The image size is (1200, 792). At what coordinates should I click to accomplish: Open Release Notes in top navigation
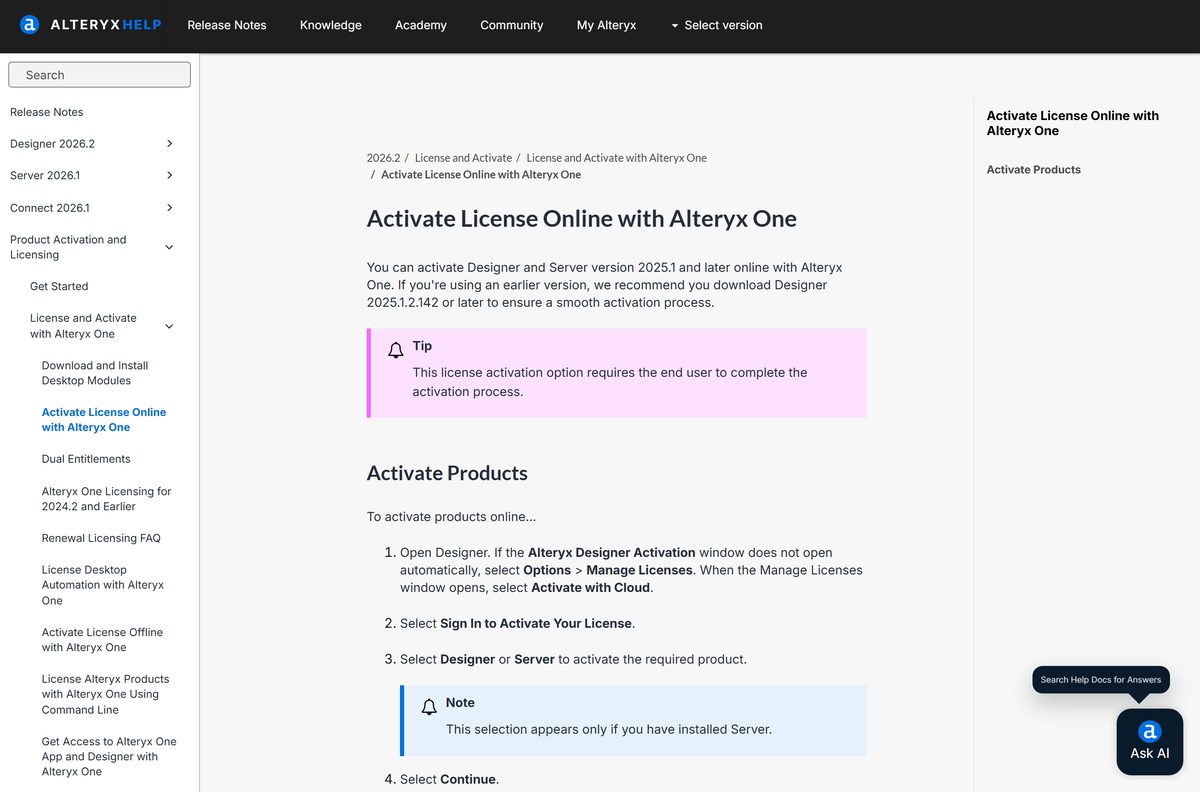(x=227, y=25)
